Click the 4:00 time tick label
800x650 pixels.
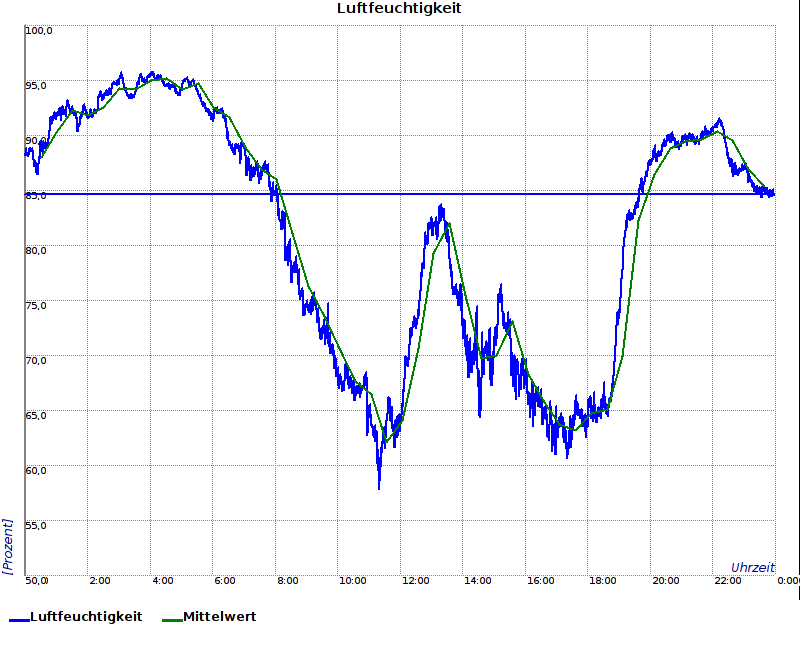163,581
